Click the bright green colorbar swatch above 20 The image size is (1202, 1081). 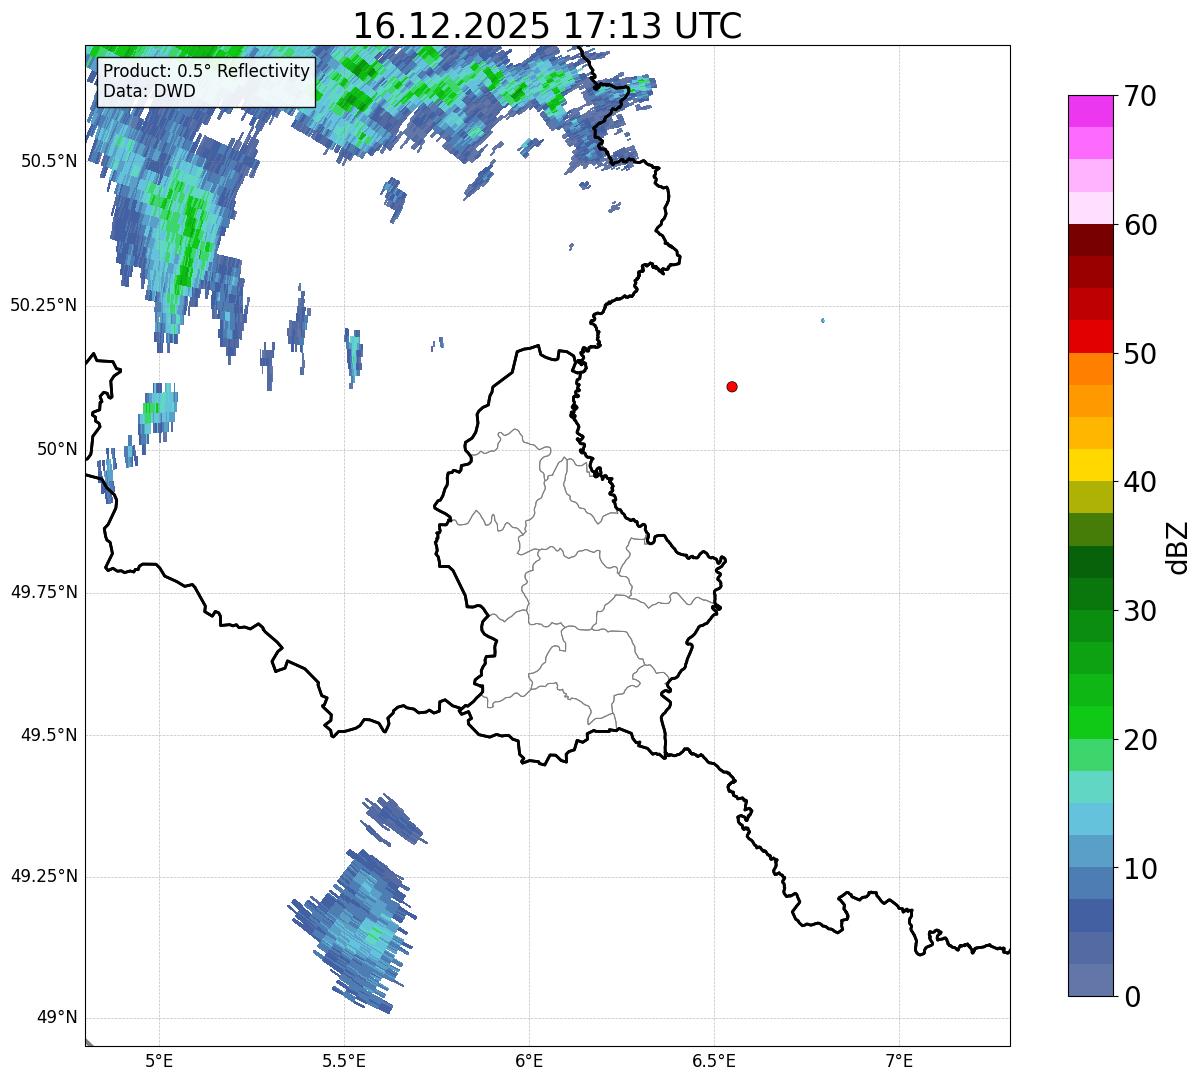1091,722
